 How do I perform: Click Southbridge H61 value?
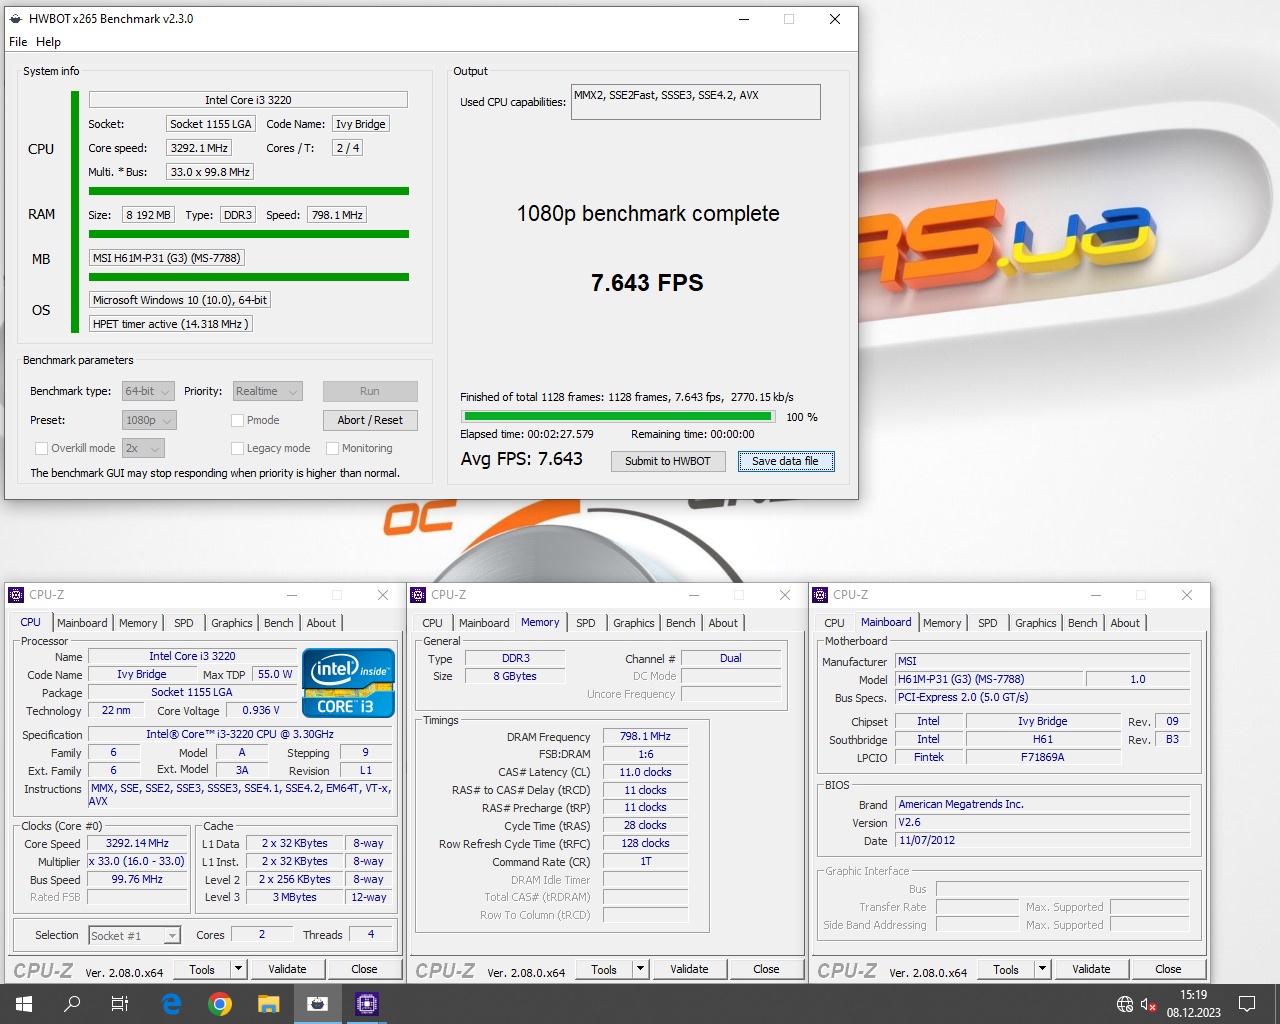[x=1043, y=740]
